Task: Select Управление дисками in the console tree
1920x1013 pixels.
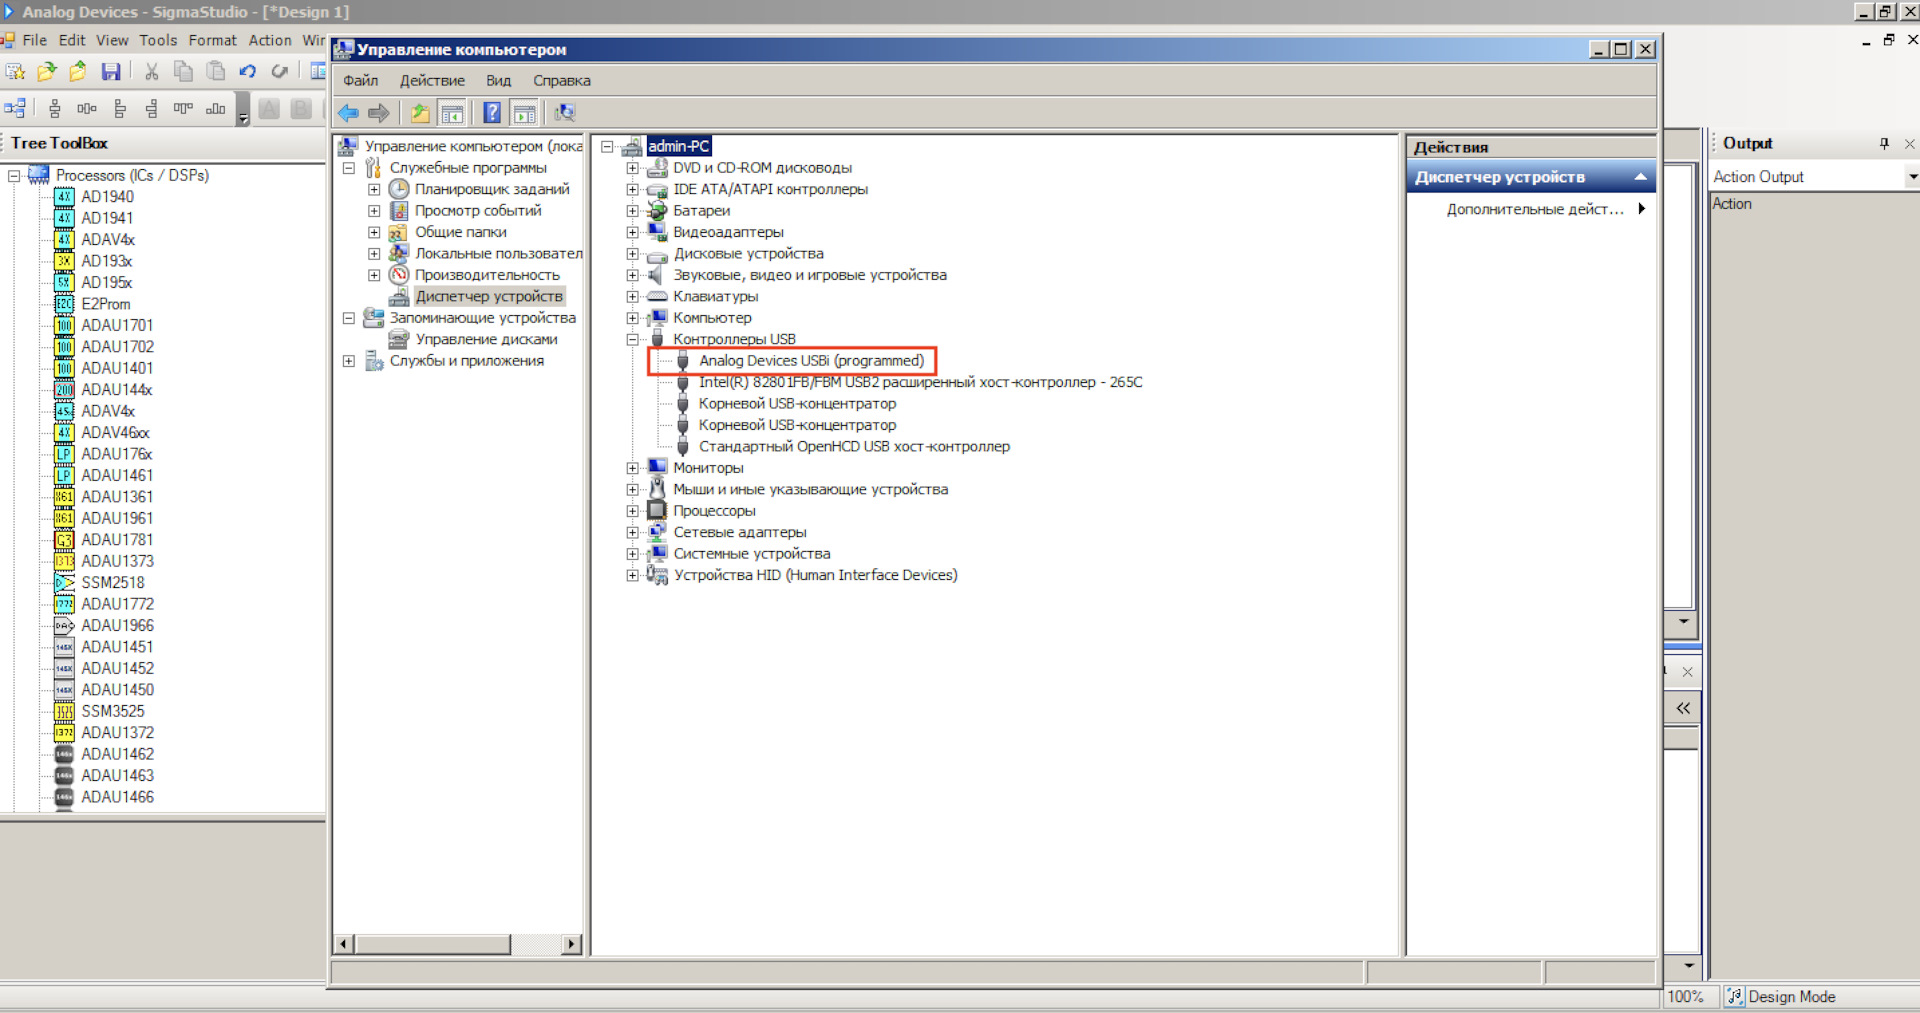Action: pos(486,340)
